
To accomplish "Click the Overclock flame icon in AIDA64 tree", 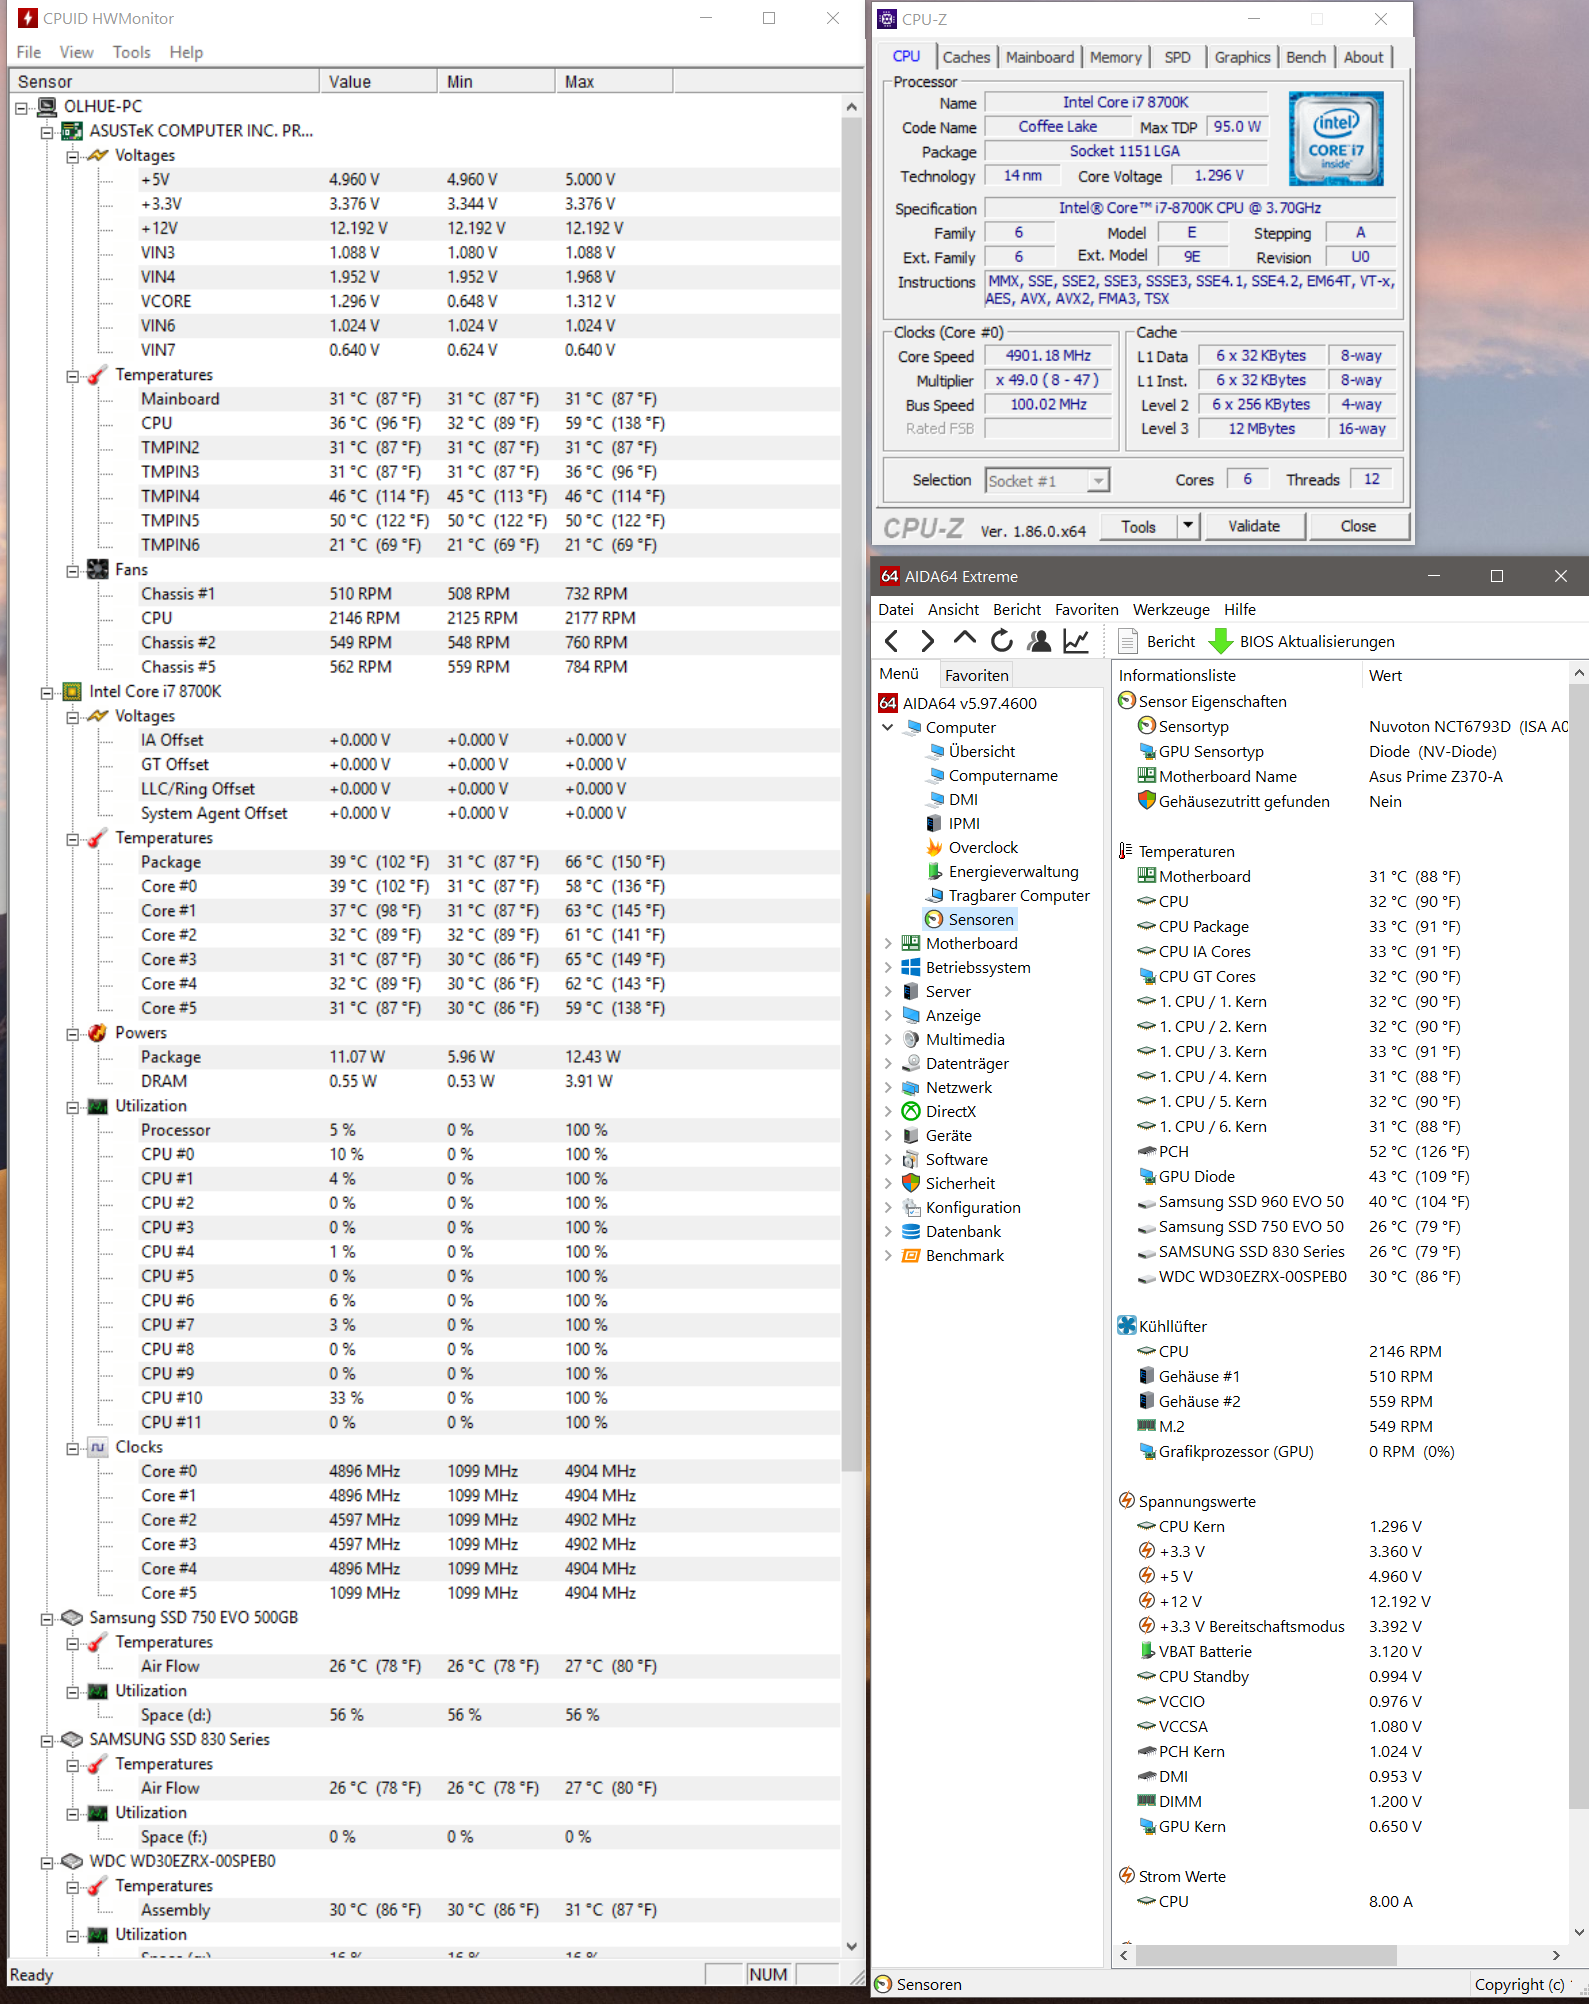I will 935,847.
